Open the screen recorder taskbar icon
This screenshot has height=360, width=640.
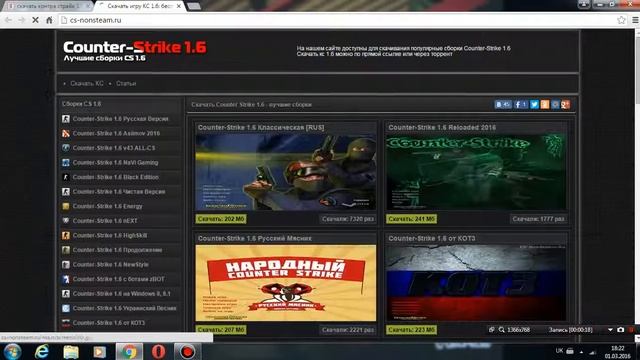click(187, 351)
